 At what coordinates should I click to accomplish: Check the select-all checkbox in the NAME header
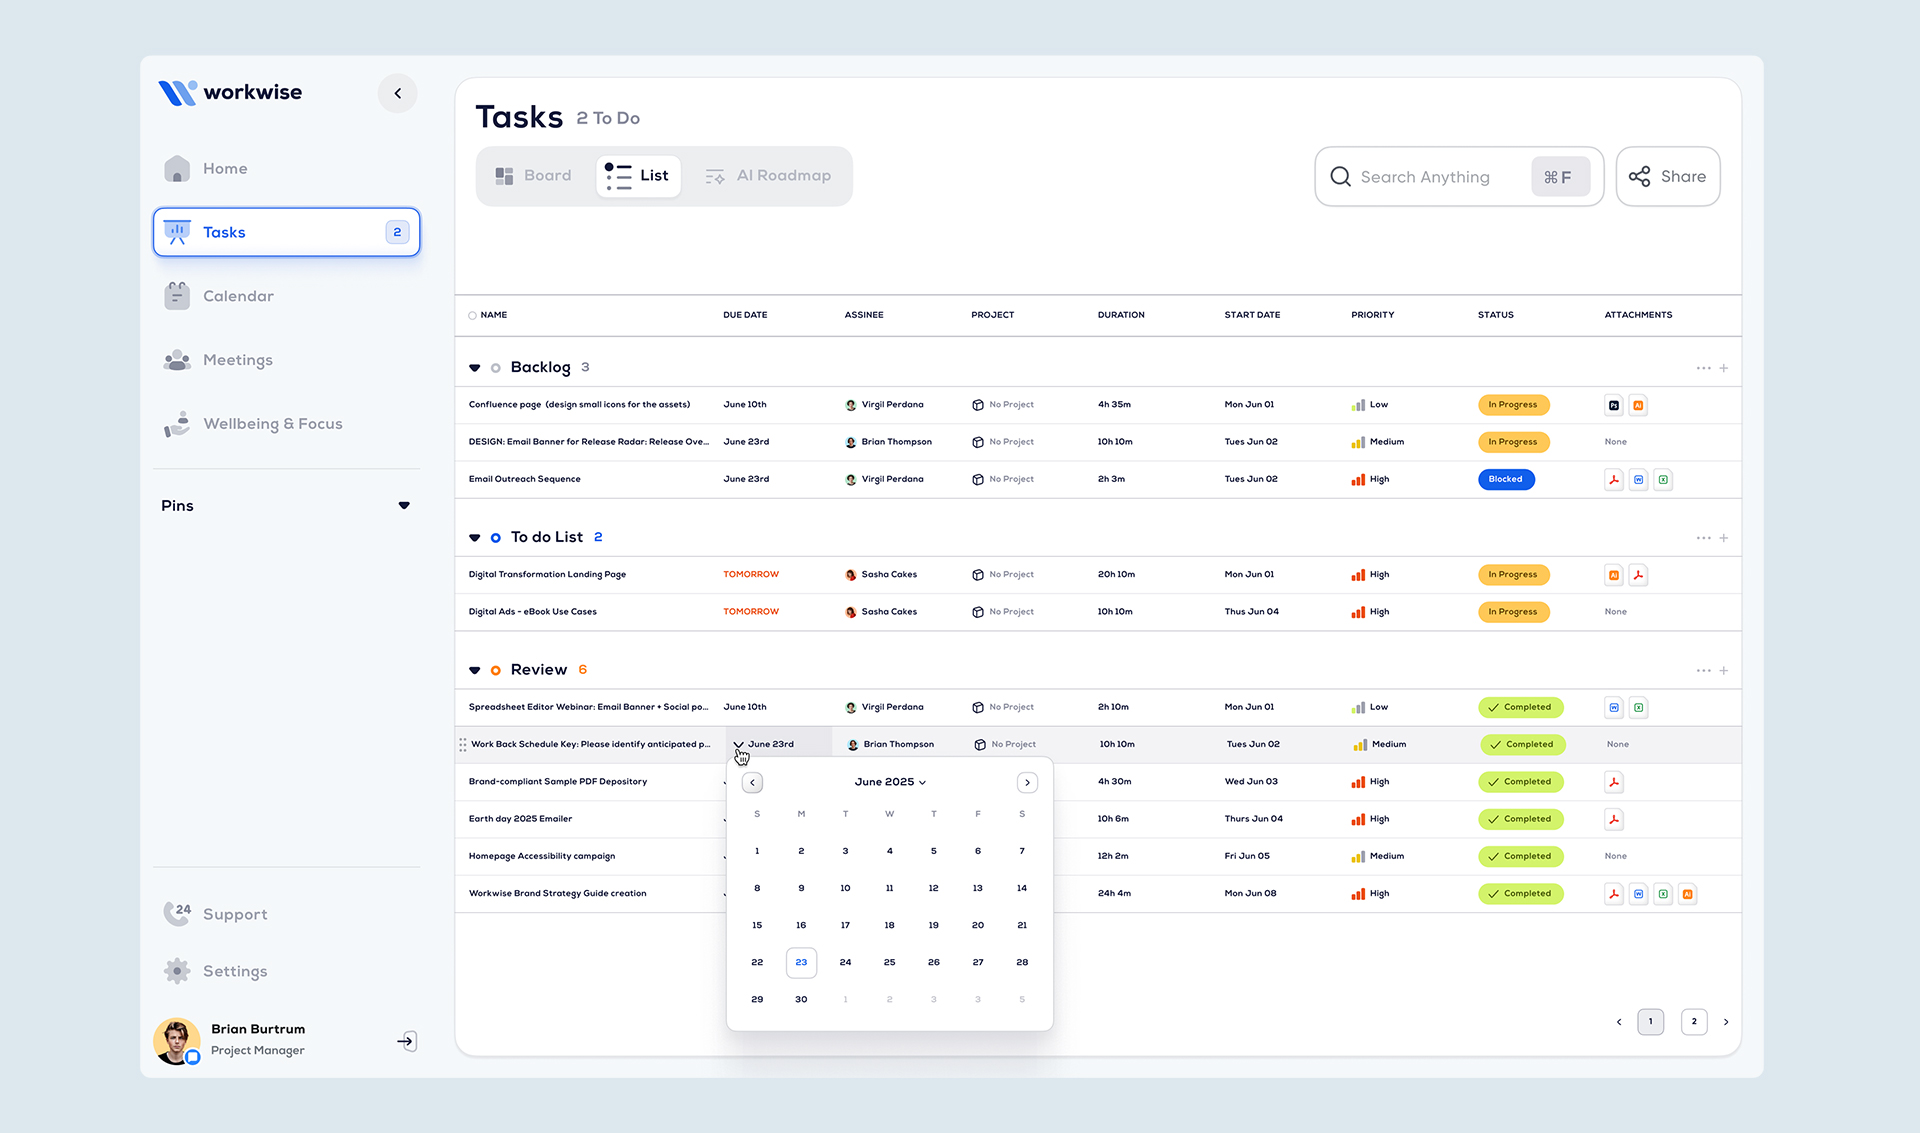point(471,315)
